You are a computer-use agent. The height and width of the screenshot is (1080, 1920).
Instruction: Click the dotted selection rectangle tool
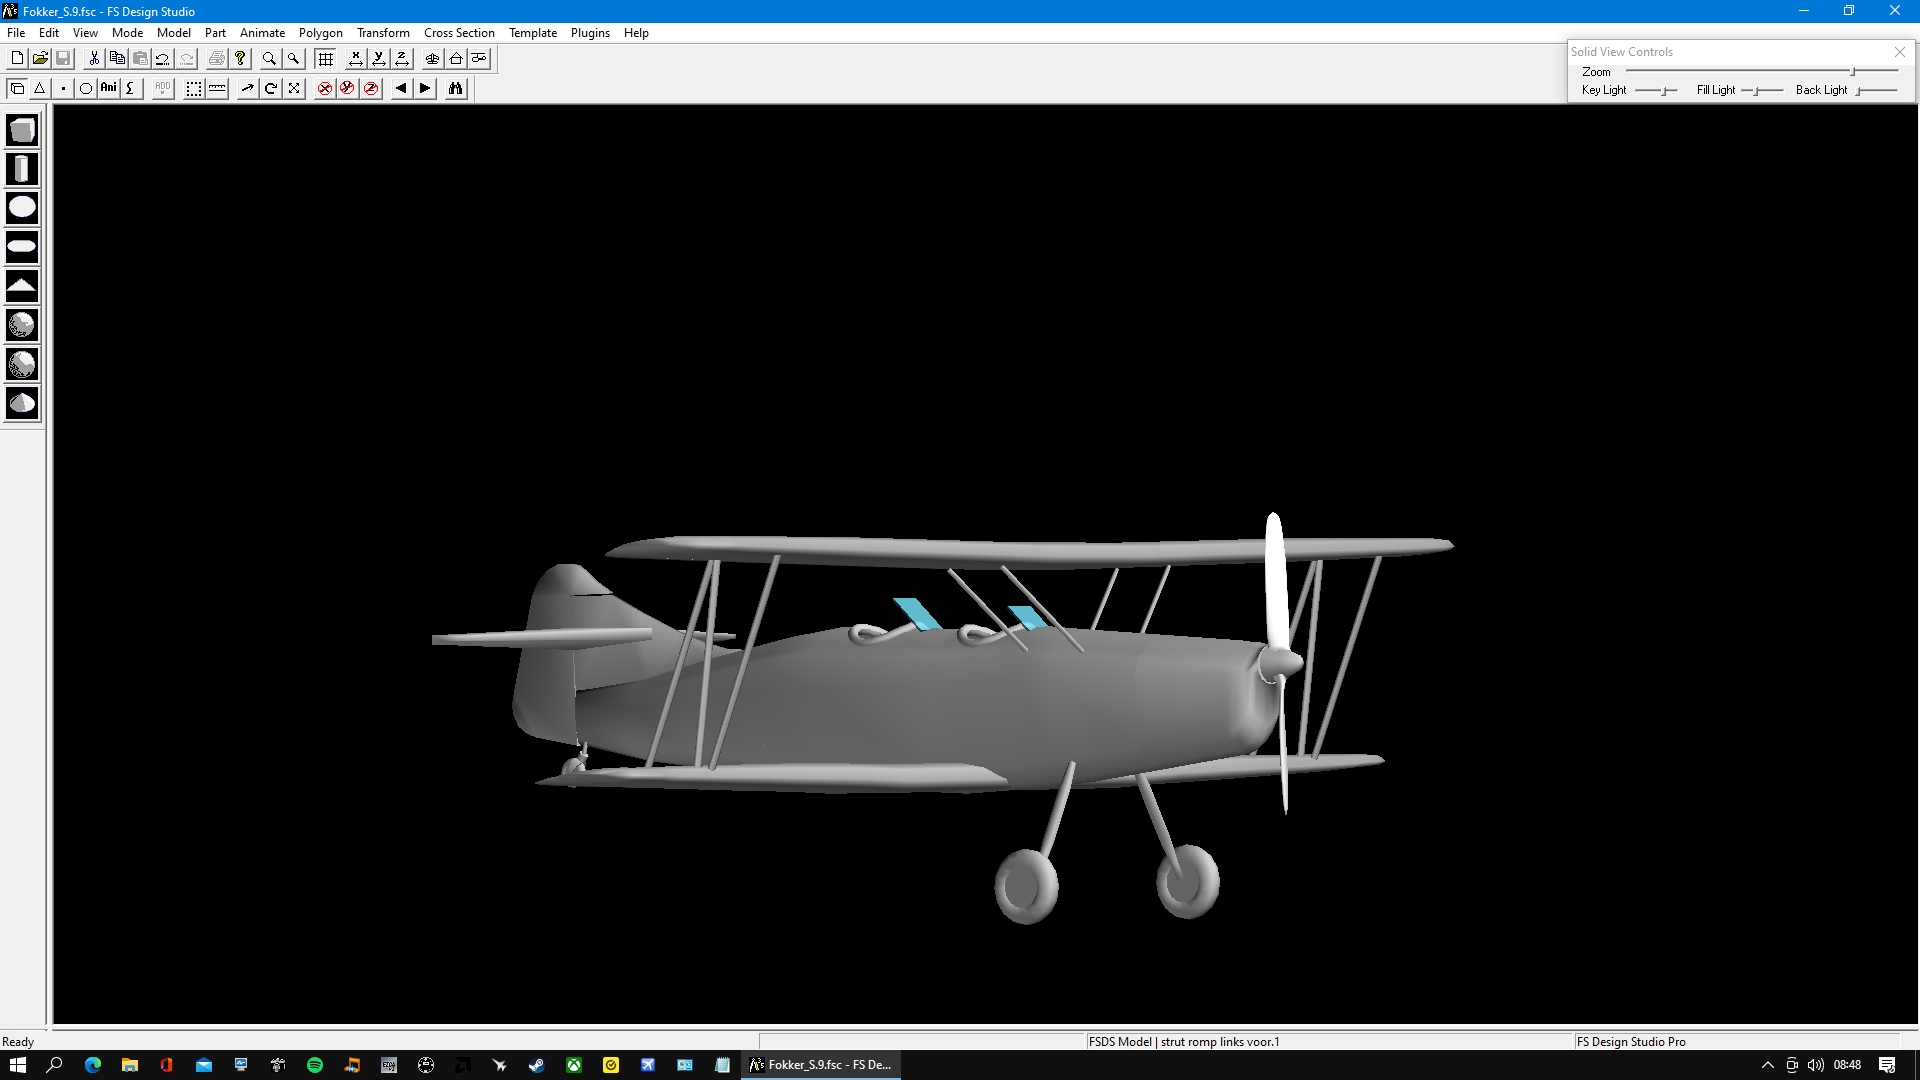(194, 89)
